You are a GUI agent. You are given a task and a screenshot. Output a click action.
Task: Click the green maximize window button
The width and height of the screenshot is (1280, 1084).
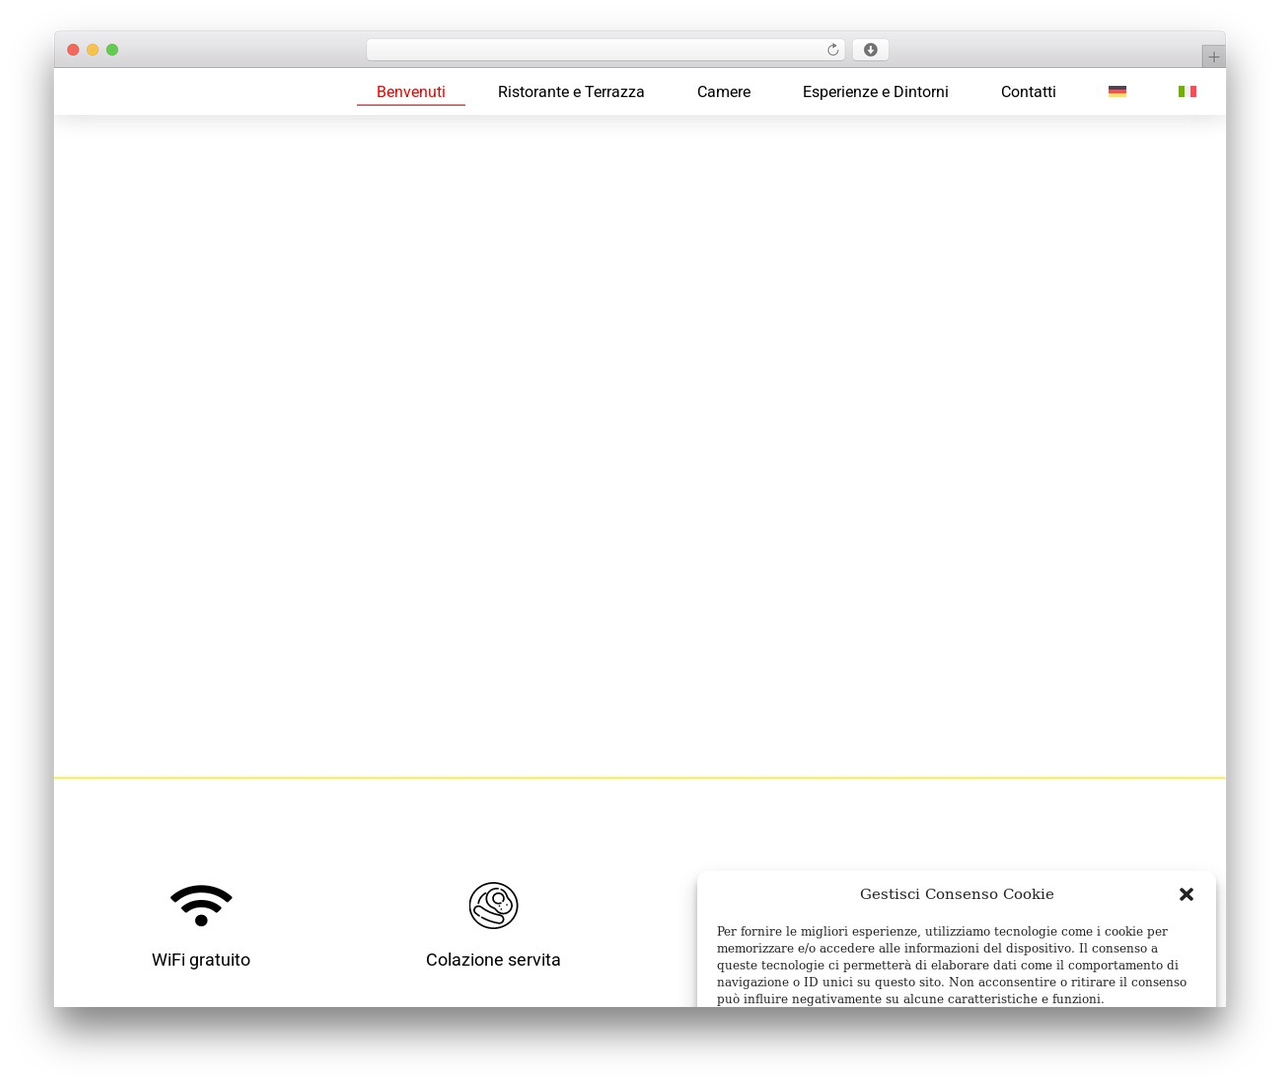112,50
